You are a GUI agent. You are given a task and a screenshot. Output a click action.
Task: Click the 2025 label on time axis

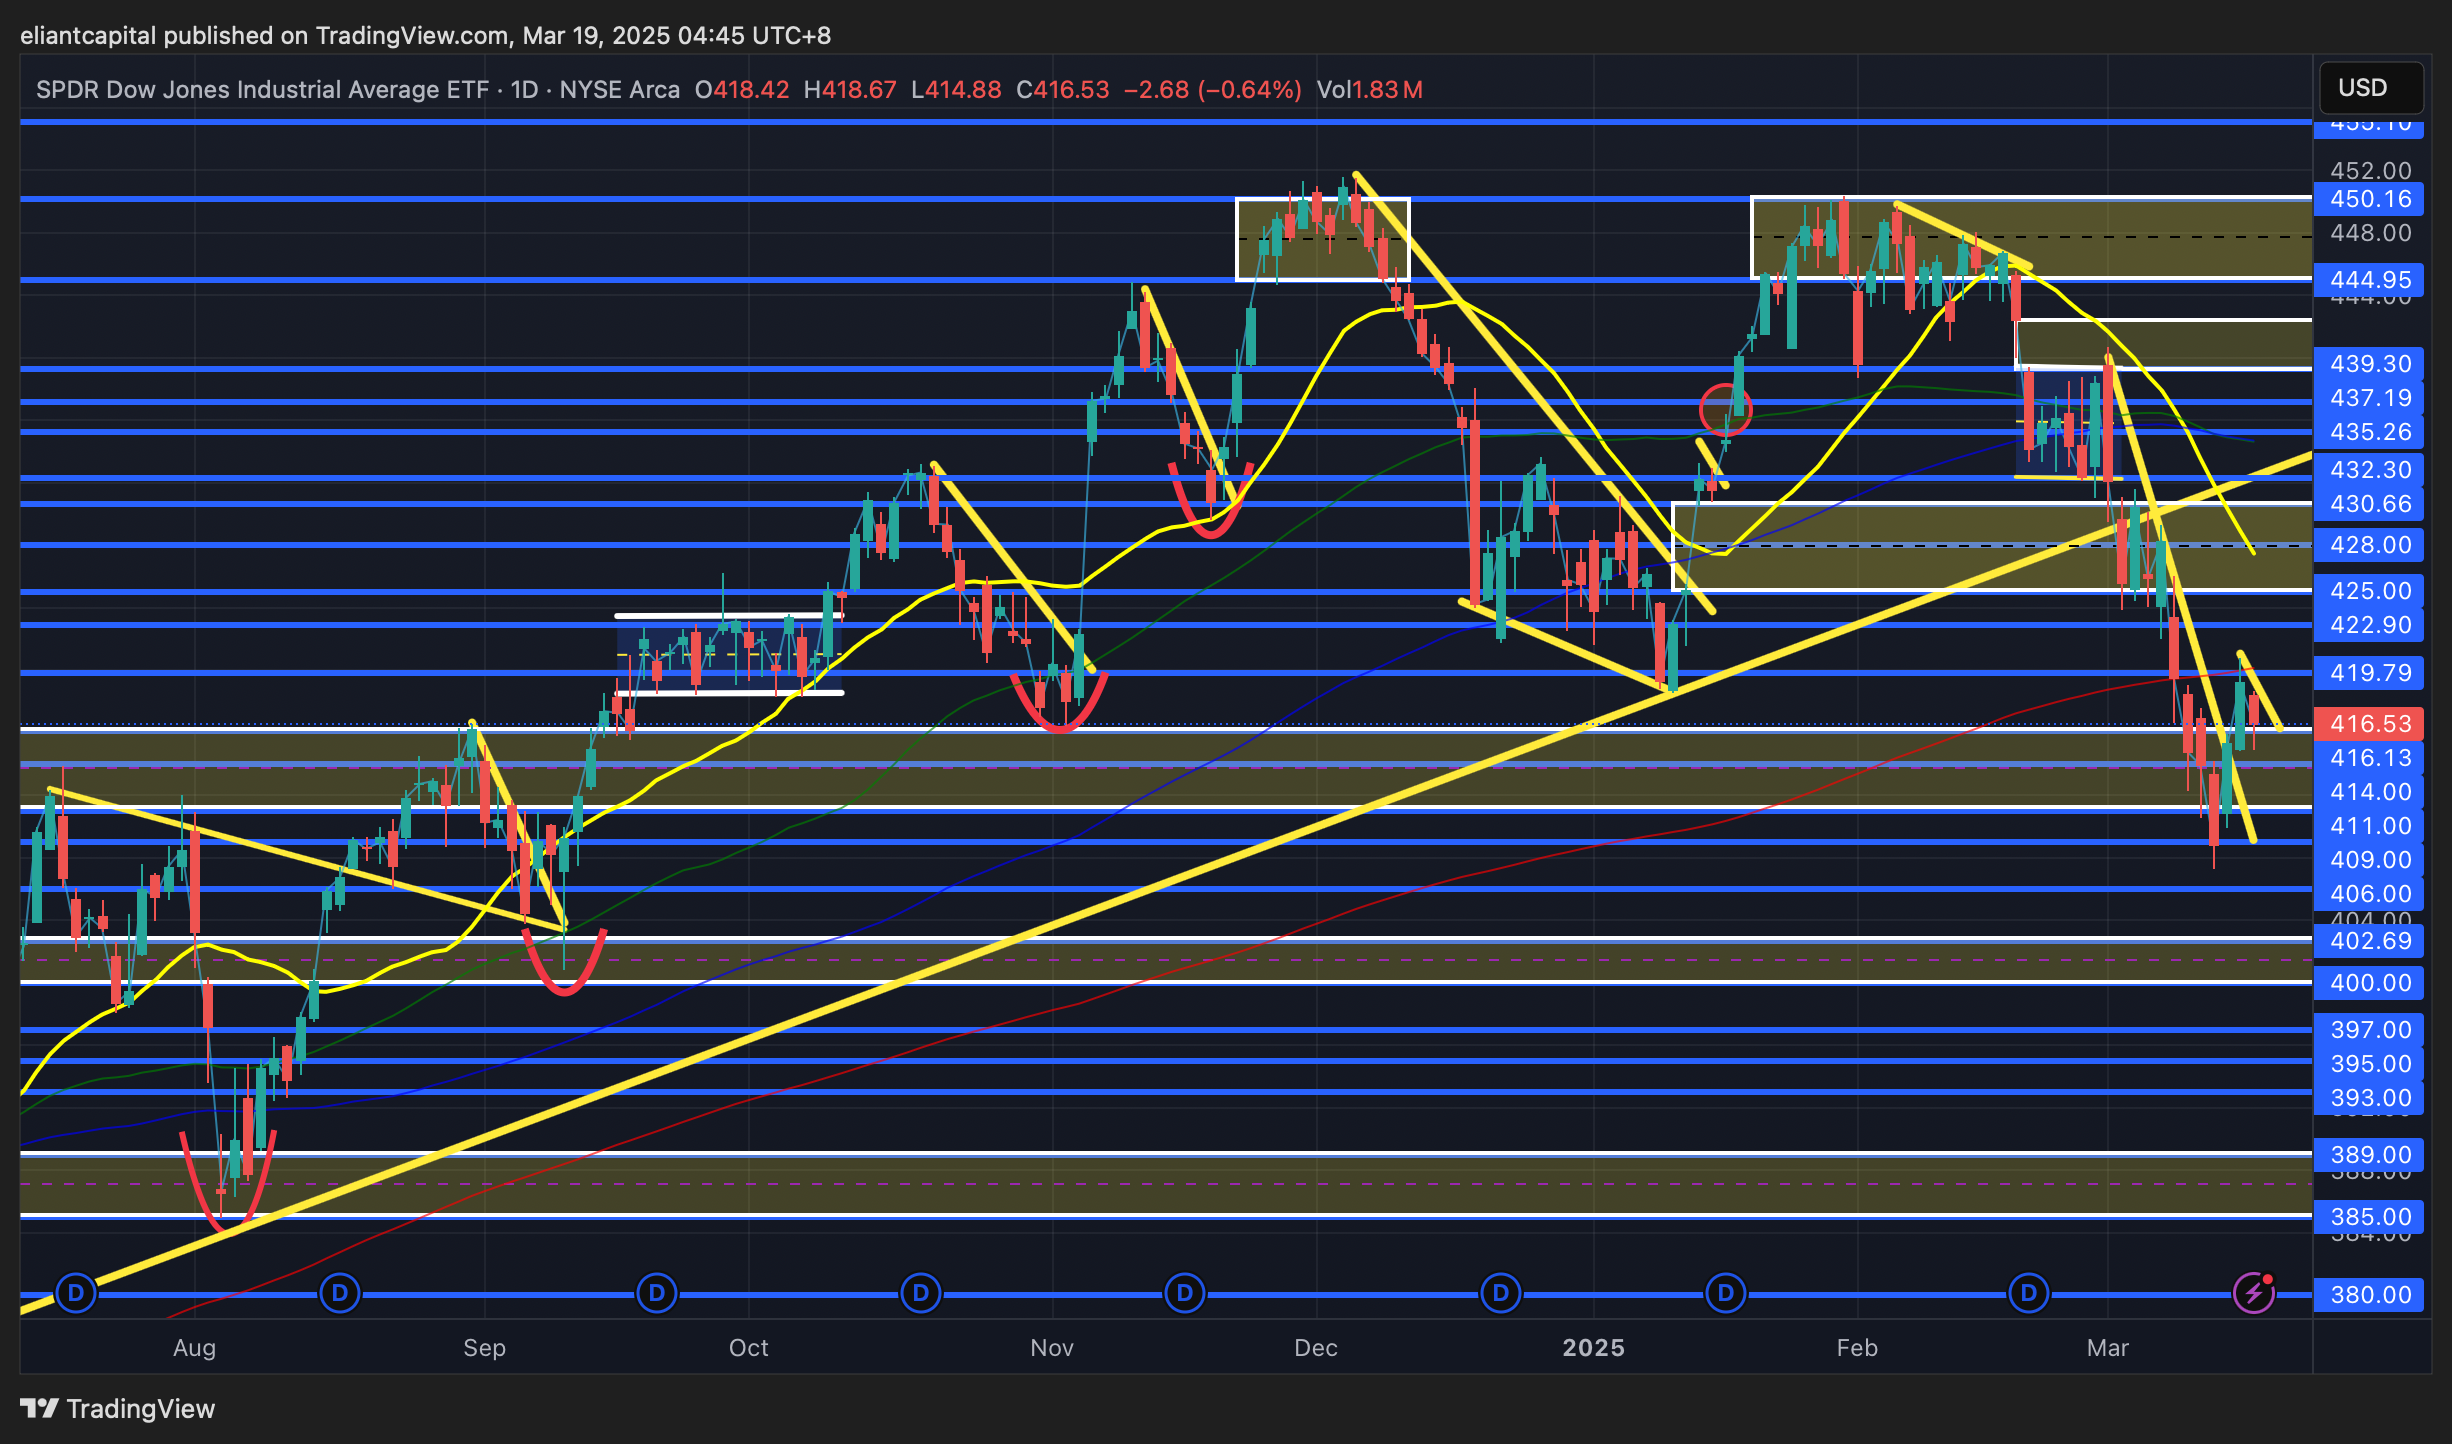pyautogui.click(x=1593, y=1348)
